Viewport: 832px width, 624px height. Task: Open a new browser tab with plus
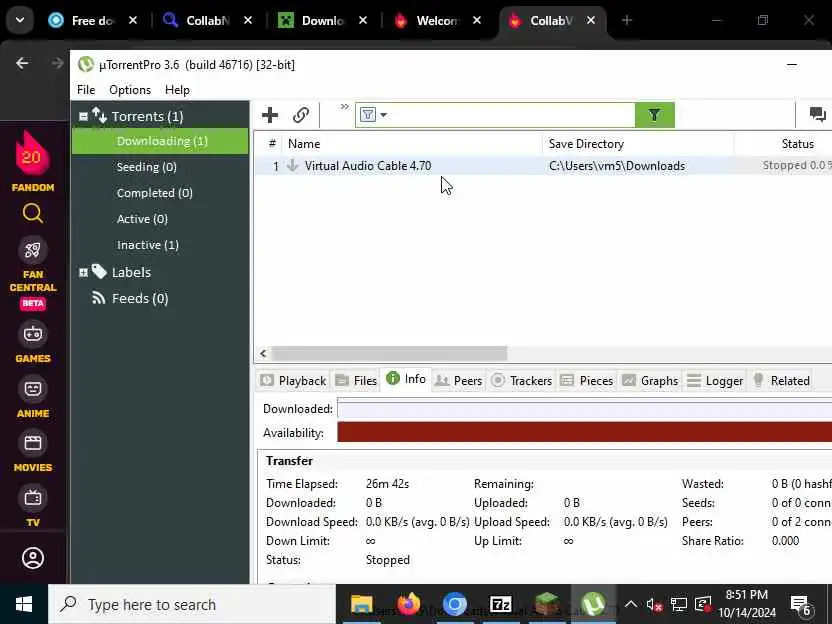(x=627, y=20)
